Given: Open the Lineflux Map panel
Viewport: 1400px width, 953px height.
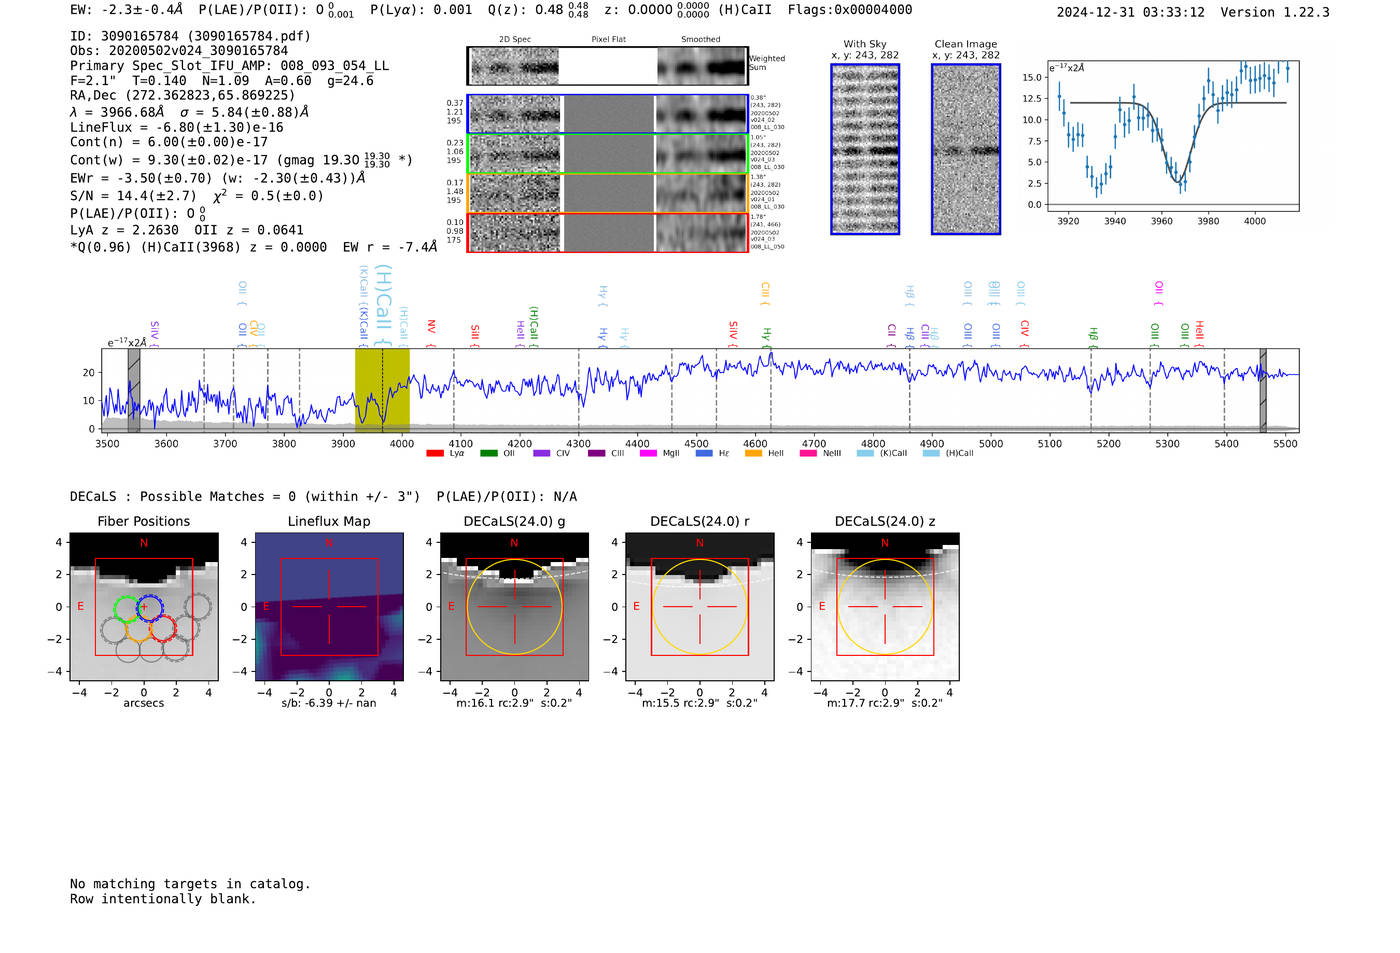Looking at the screenshot, I should pyautogui.click(x=329, y=607).
